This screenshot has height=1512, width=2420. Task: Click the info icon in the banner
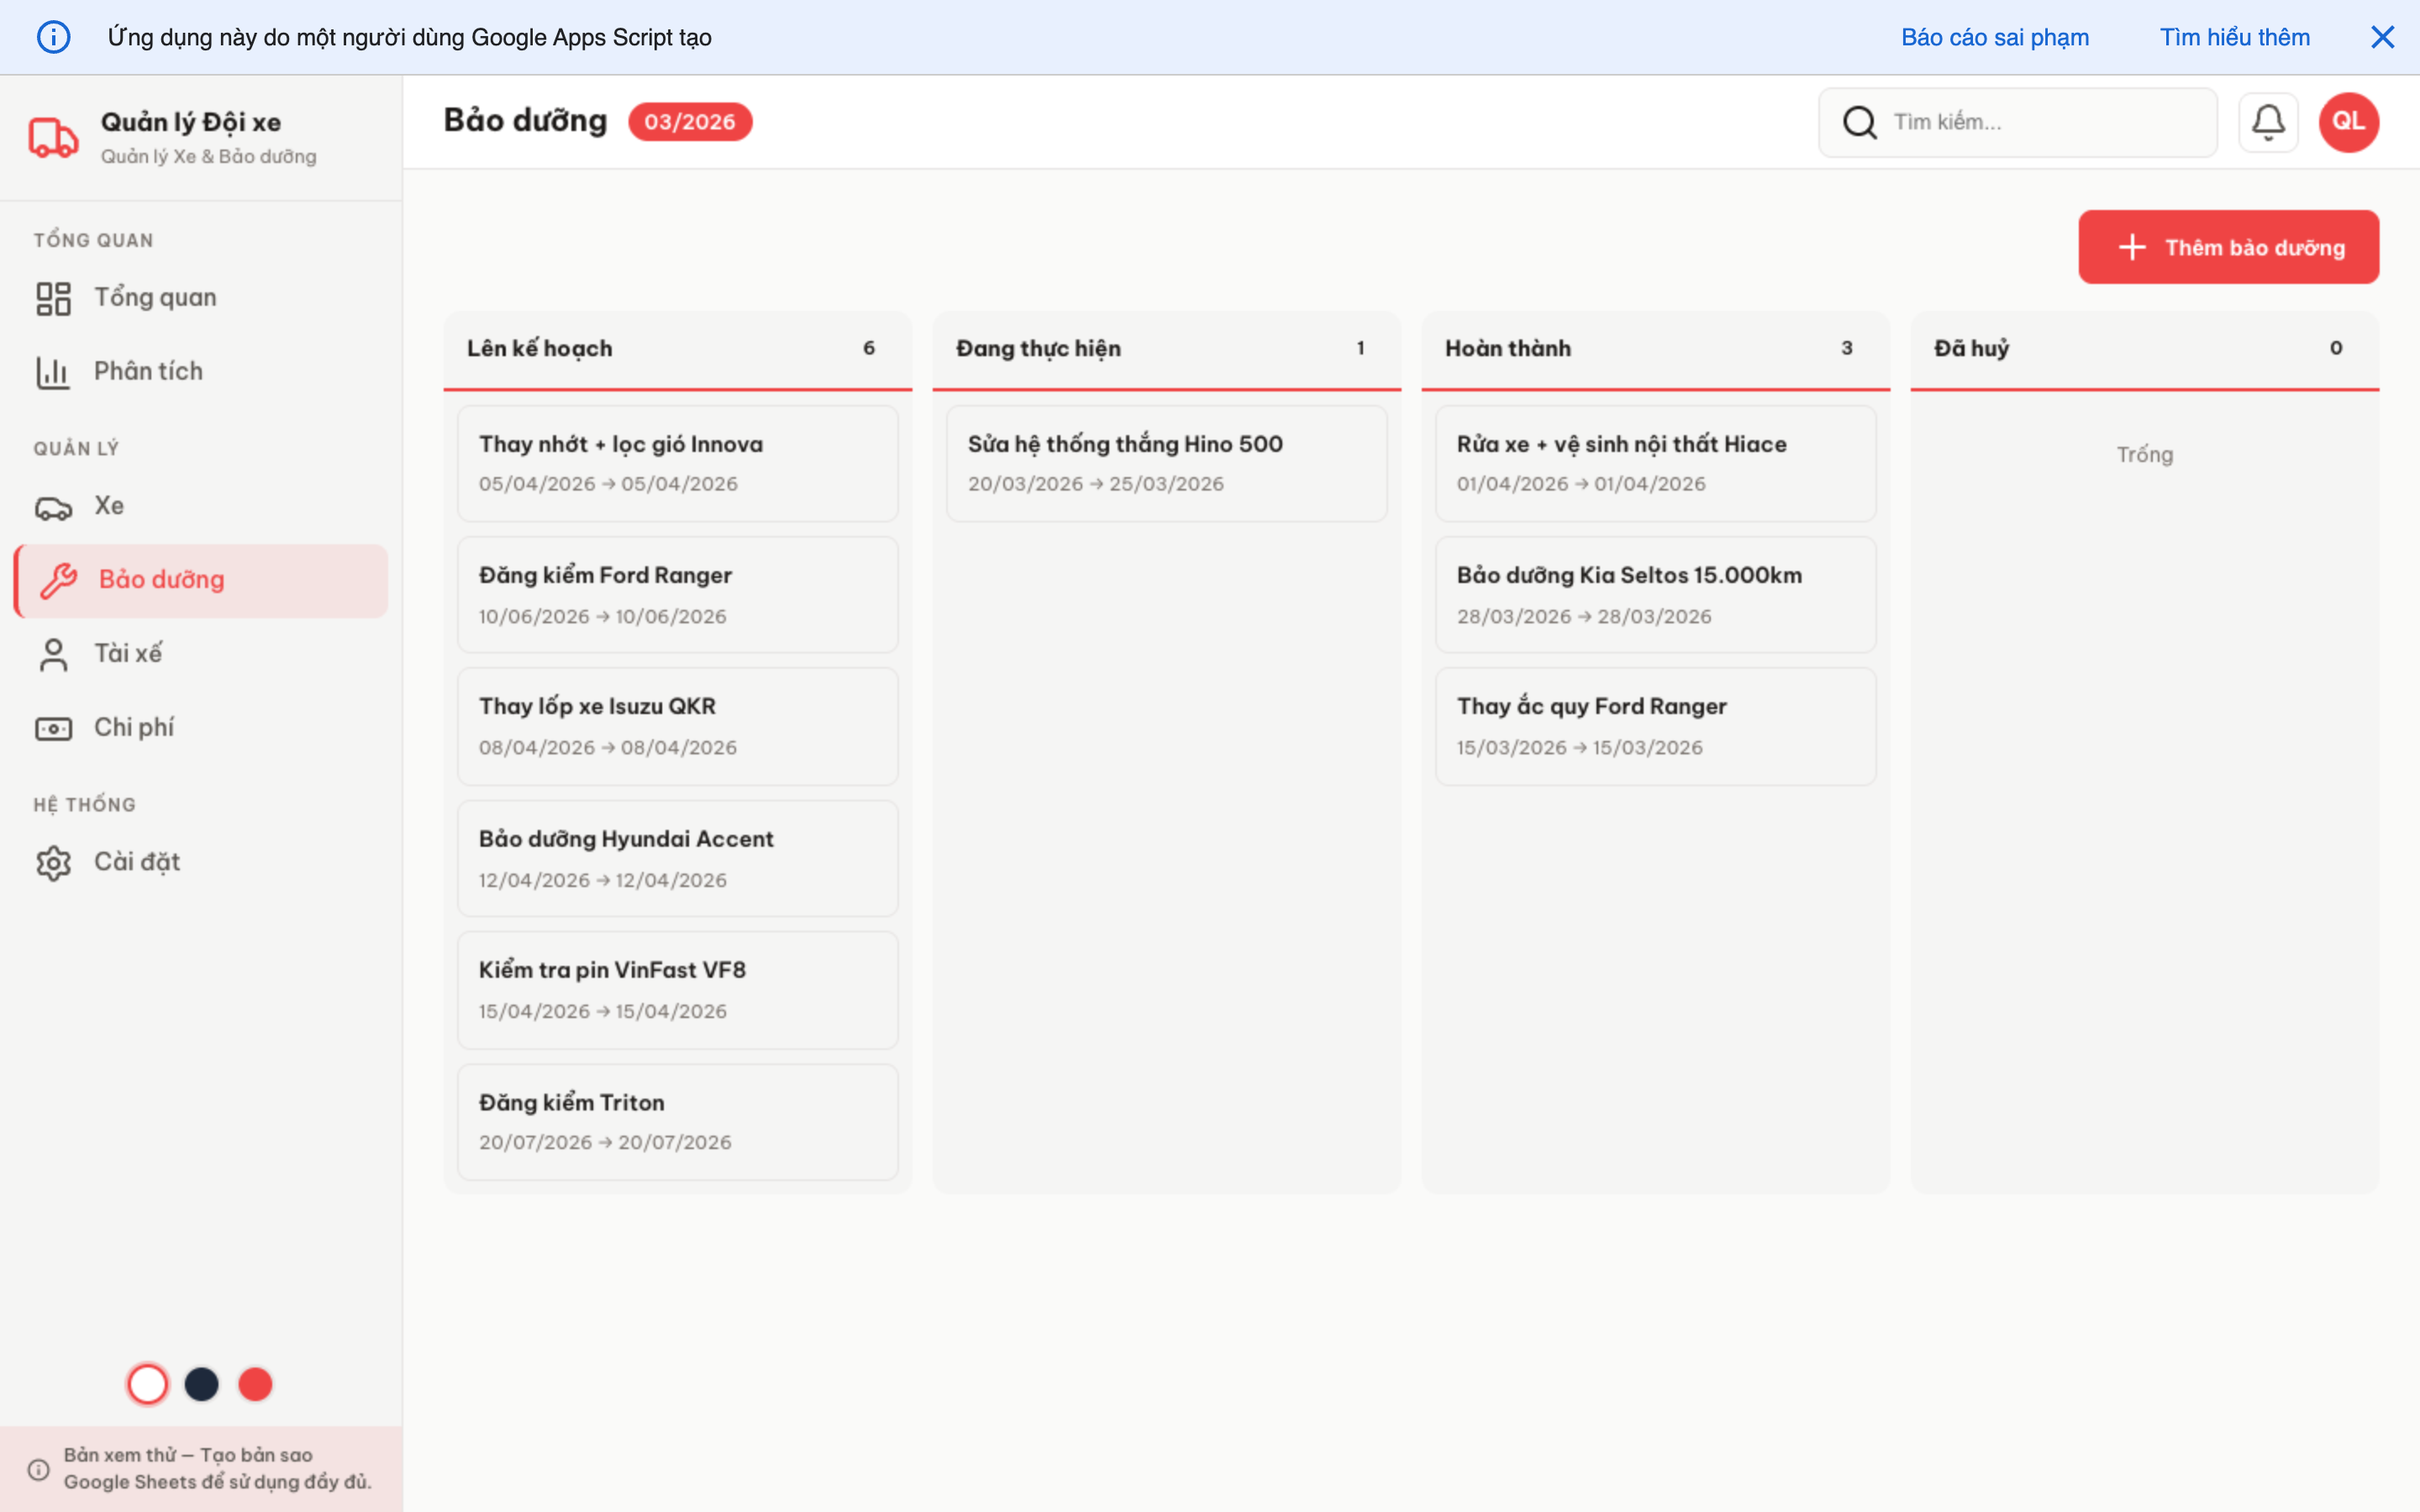point(54,37)
